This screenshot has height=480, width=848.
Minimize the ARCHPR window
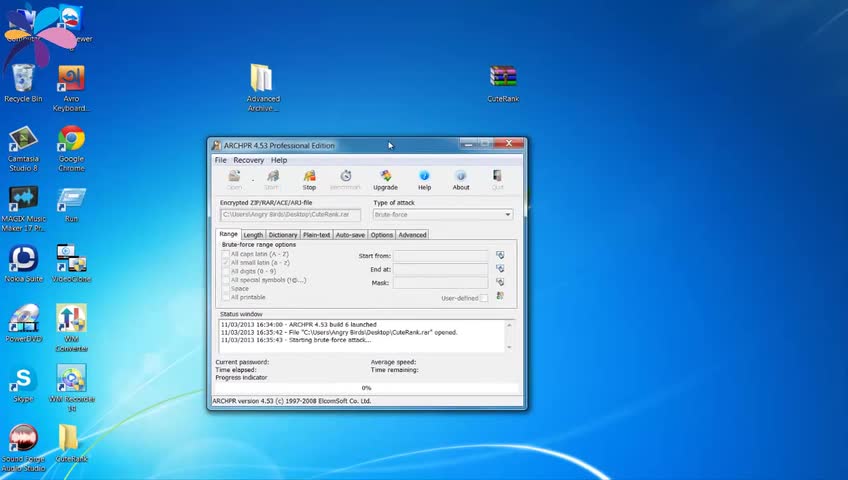point(468,143)
